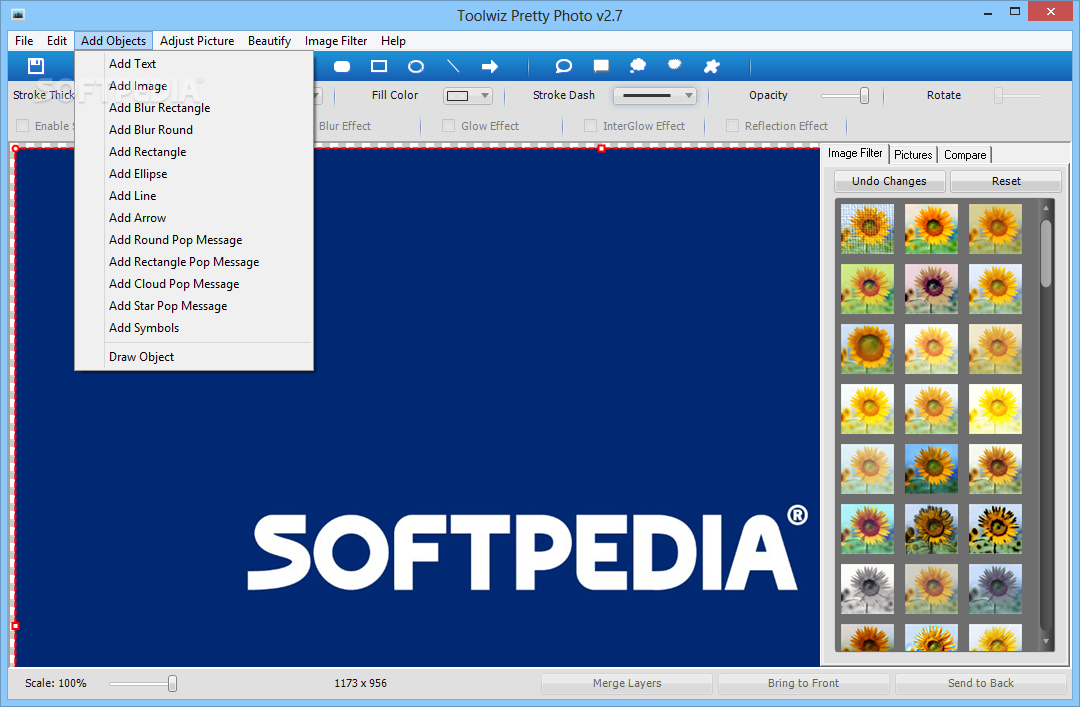The width and height of the screenshot is (1080, 707).
Task: Open the File menu
Action: point(24,41)
